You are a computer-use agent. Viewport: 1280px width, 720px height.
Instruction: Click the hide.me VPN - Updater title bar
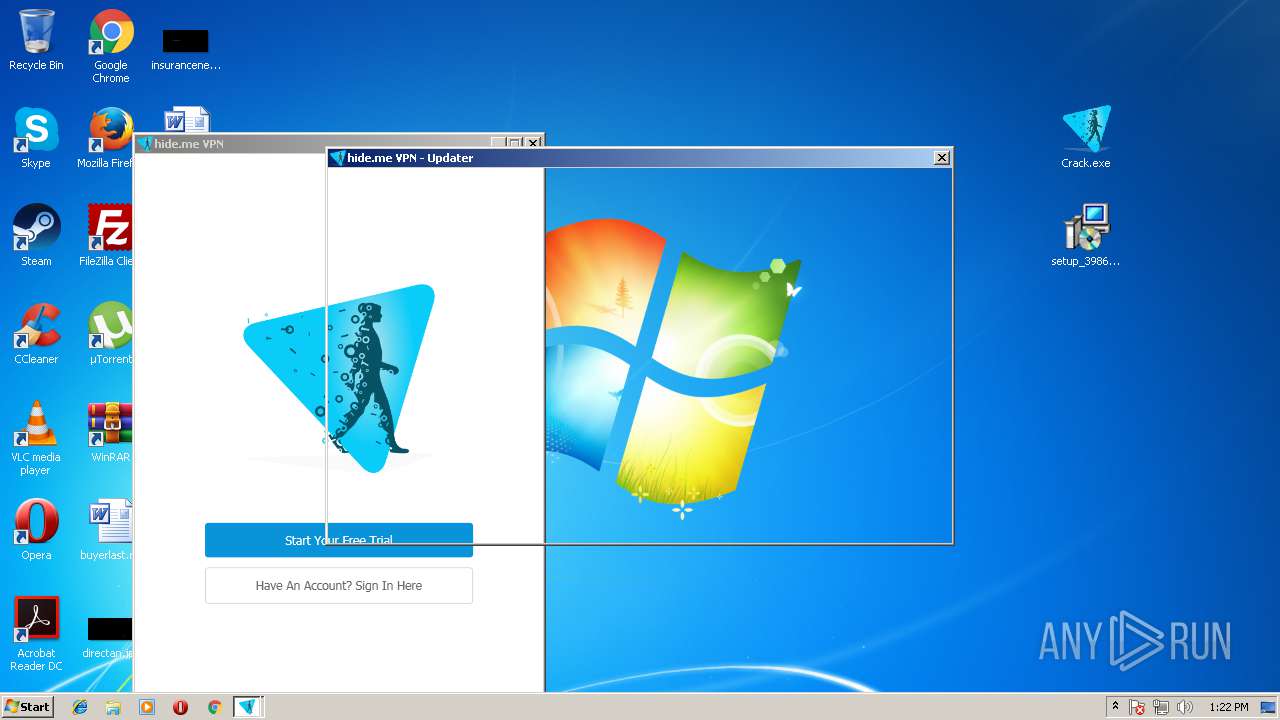coord(640,158)
